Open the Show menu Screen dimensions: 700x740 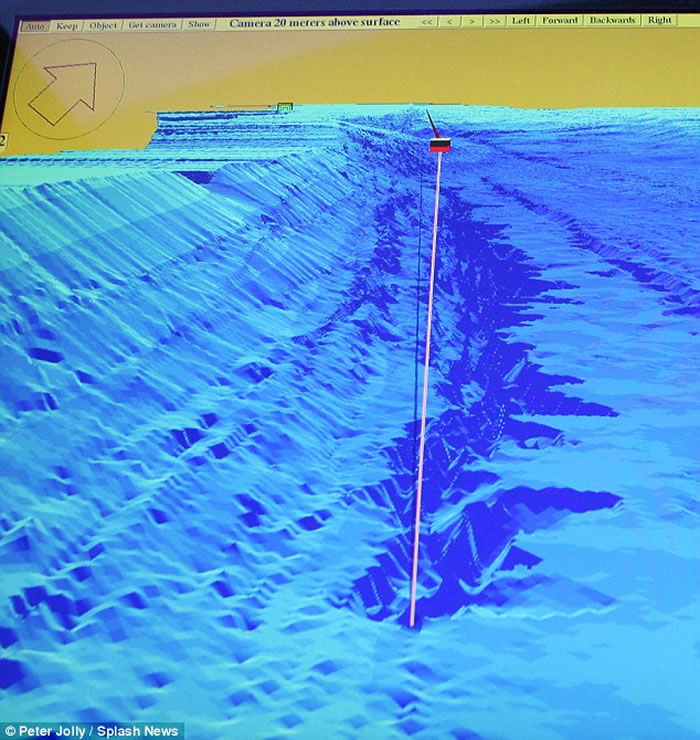pos(200,24)
